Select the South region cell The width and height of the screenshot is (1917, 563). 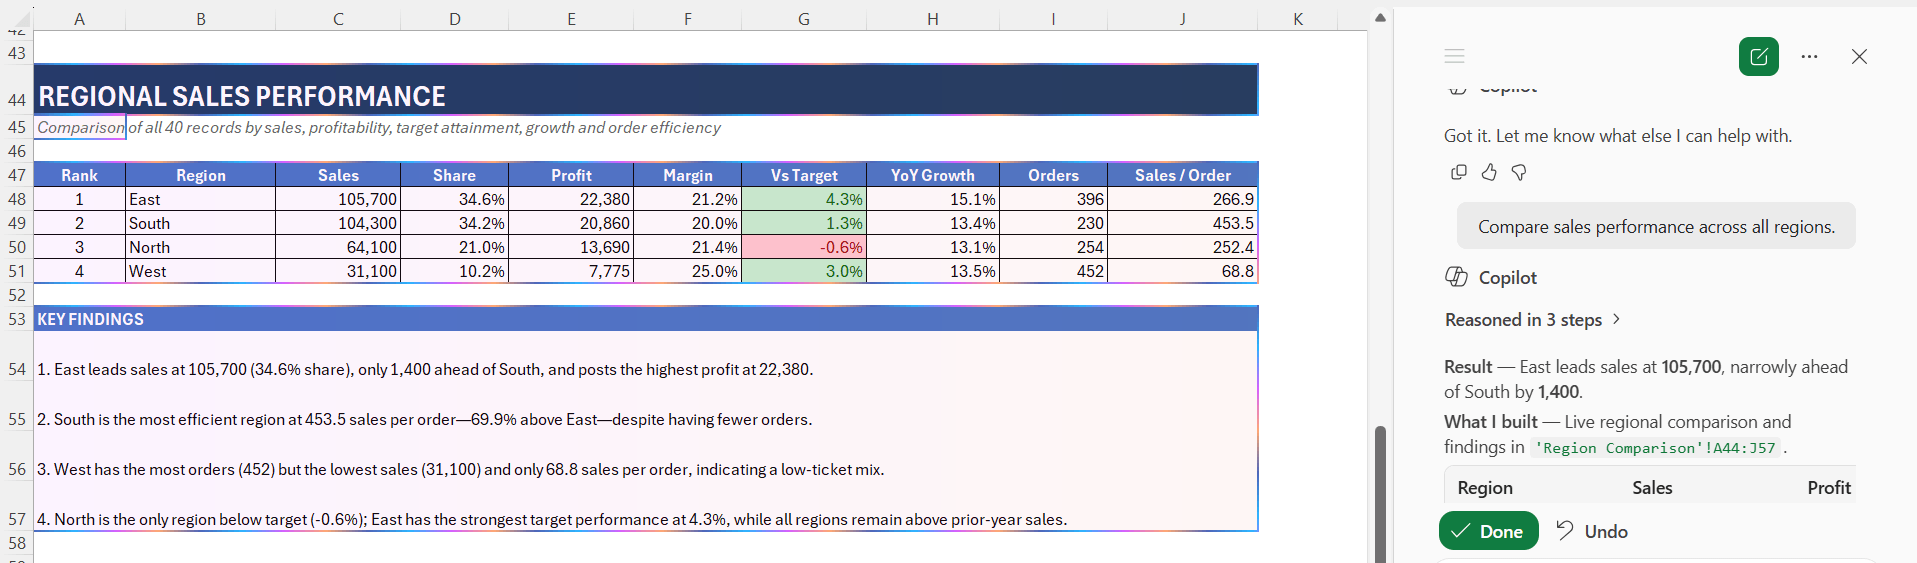201,223
